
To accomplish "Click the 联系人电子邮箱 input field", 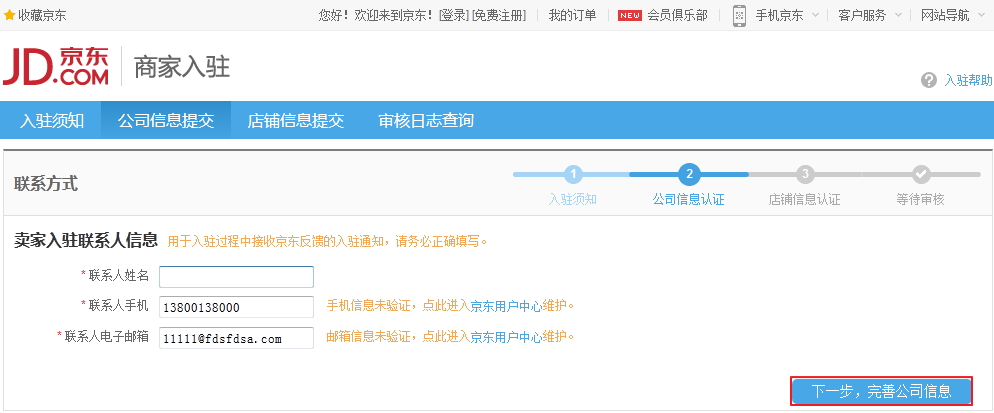I will point(236,338).
